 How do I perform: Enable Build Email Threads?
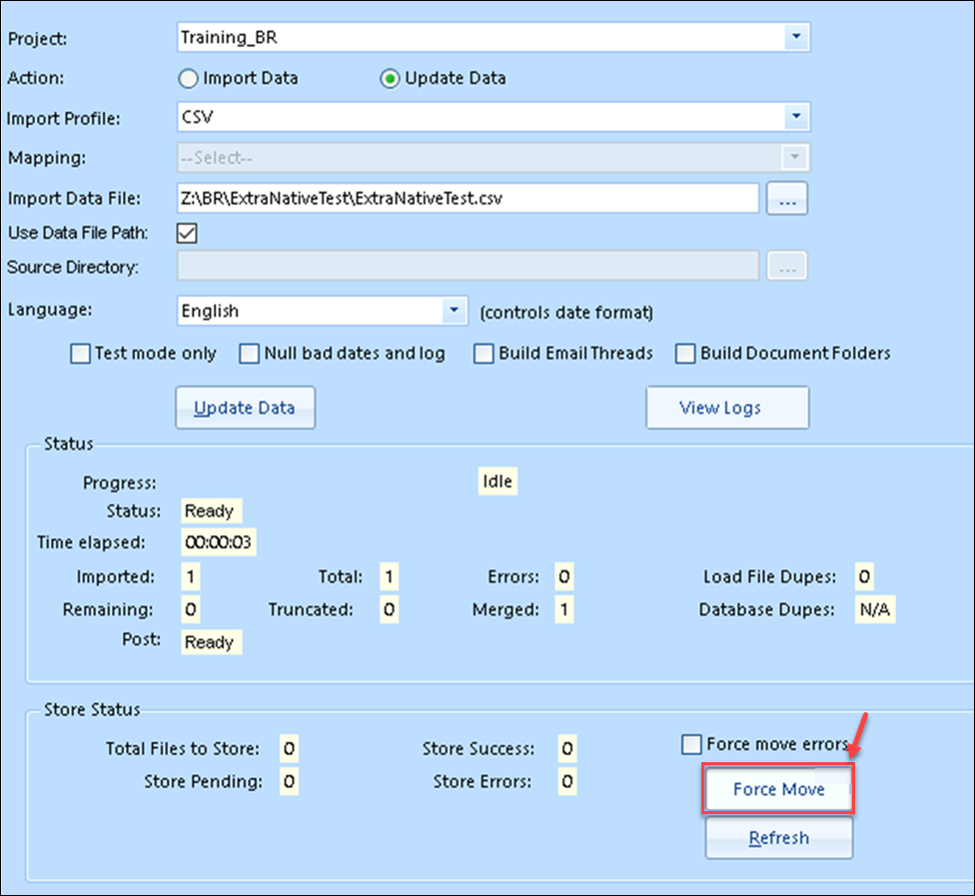coord(483,353)
